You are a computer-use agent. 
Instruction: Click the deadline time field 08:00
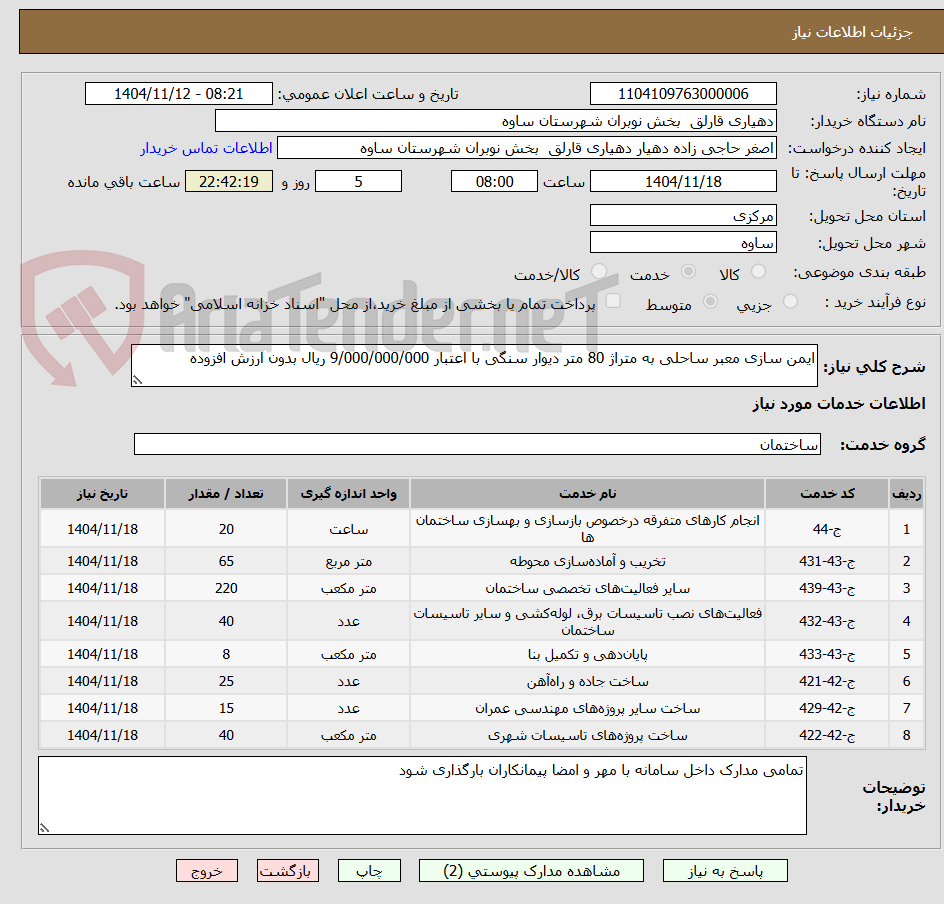[x=494, y=181]
